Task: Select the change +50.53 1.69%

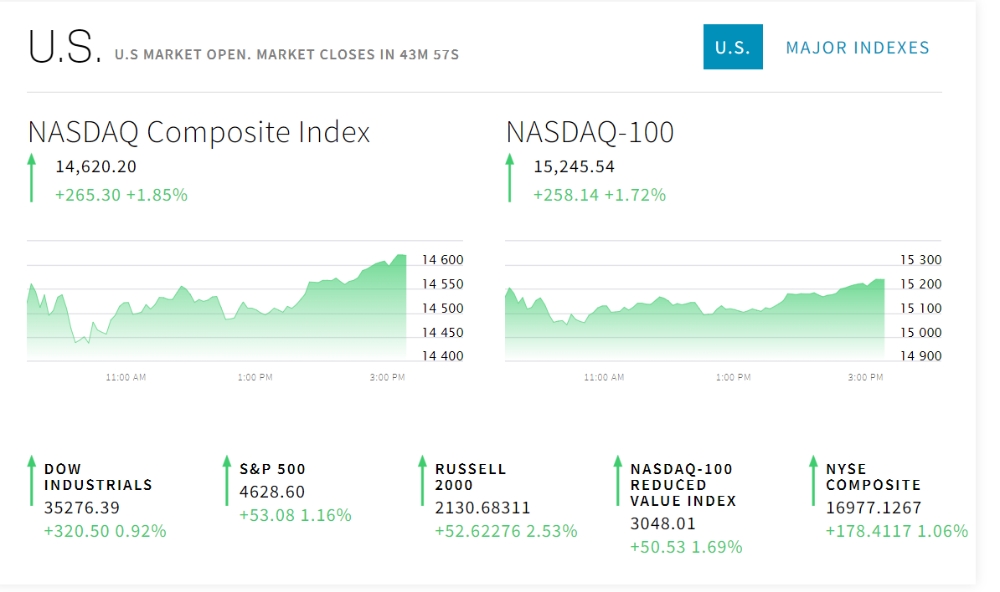Action: click(686, 547)
